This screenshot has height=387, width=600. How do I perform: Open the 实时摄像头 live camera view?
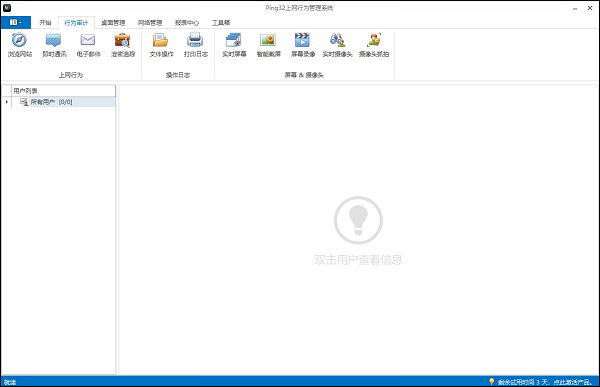pos(337,45)
